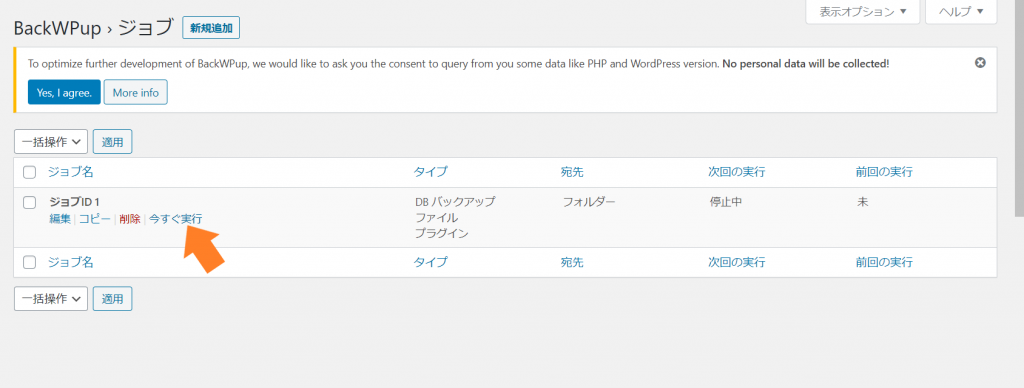Open the ヘルプ dropdown tab
1024x388 pixels.
(963, 11)
